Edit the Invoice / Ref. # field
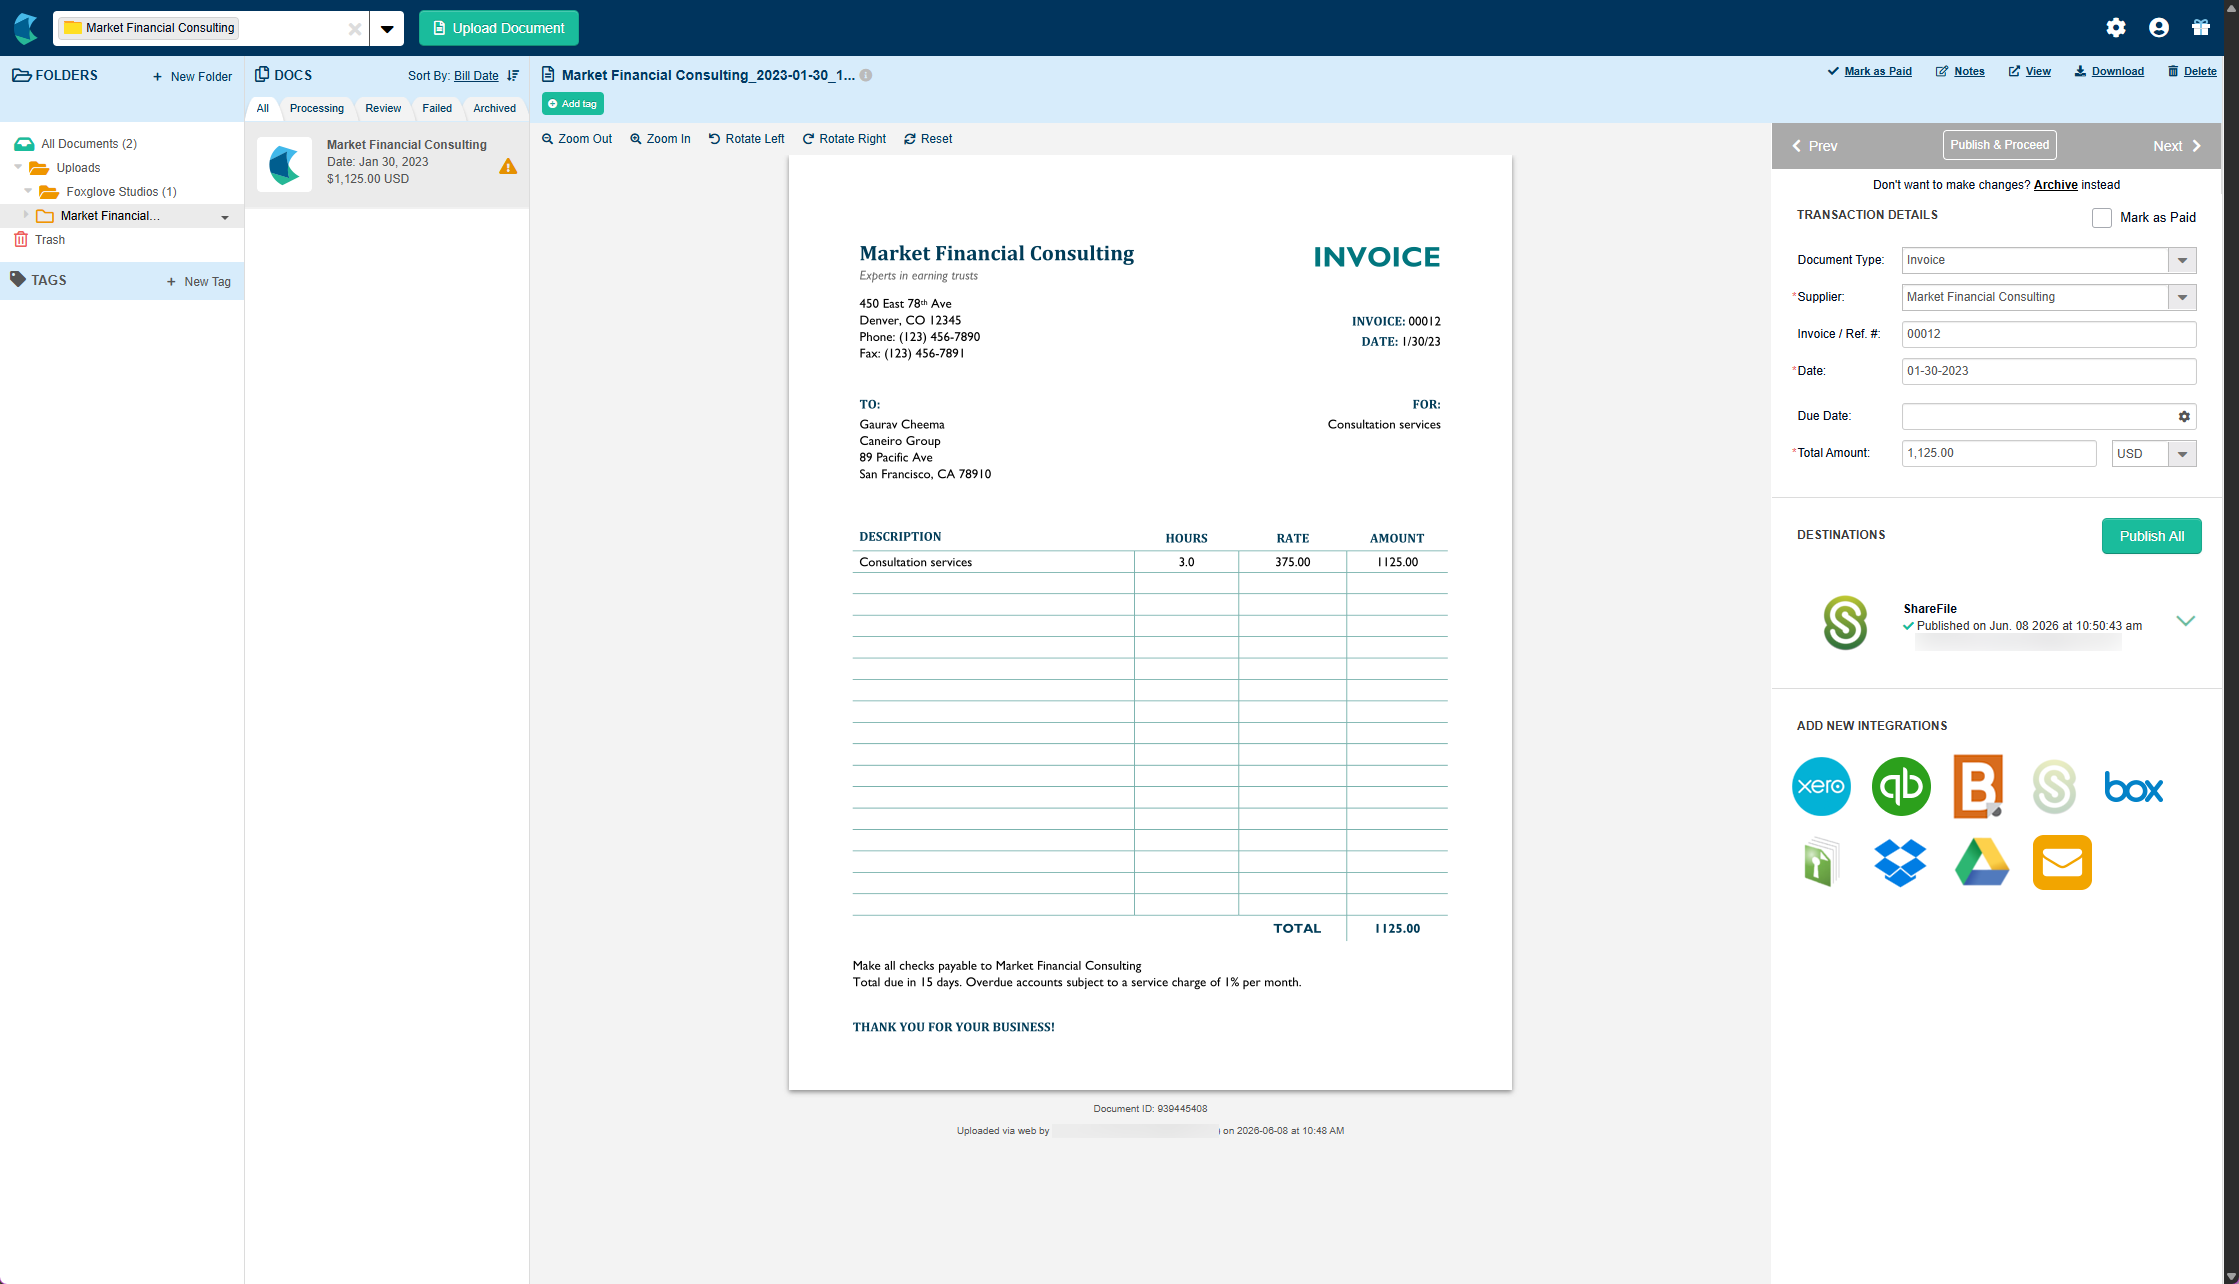This screenshot has height=1284, width=2239. (2049, 334)
